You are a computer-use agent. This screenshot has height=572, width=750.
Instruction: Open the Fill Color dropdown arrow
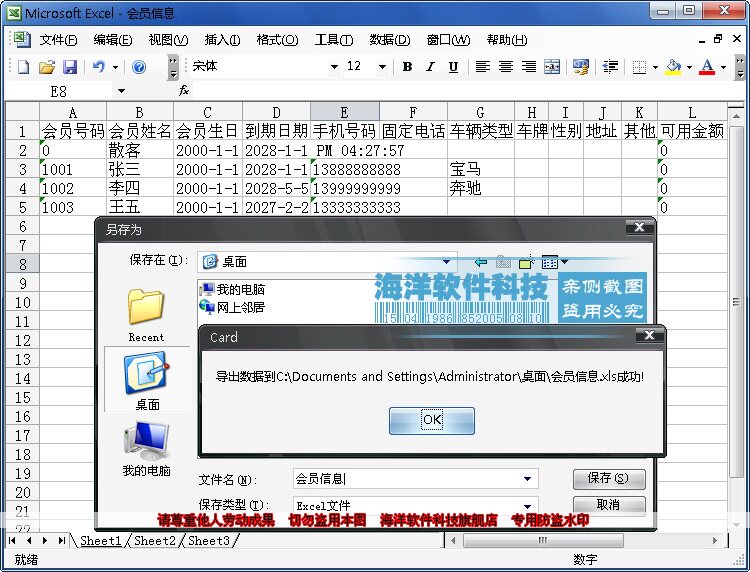(689, 67)
